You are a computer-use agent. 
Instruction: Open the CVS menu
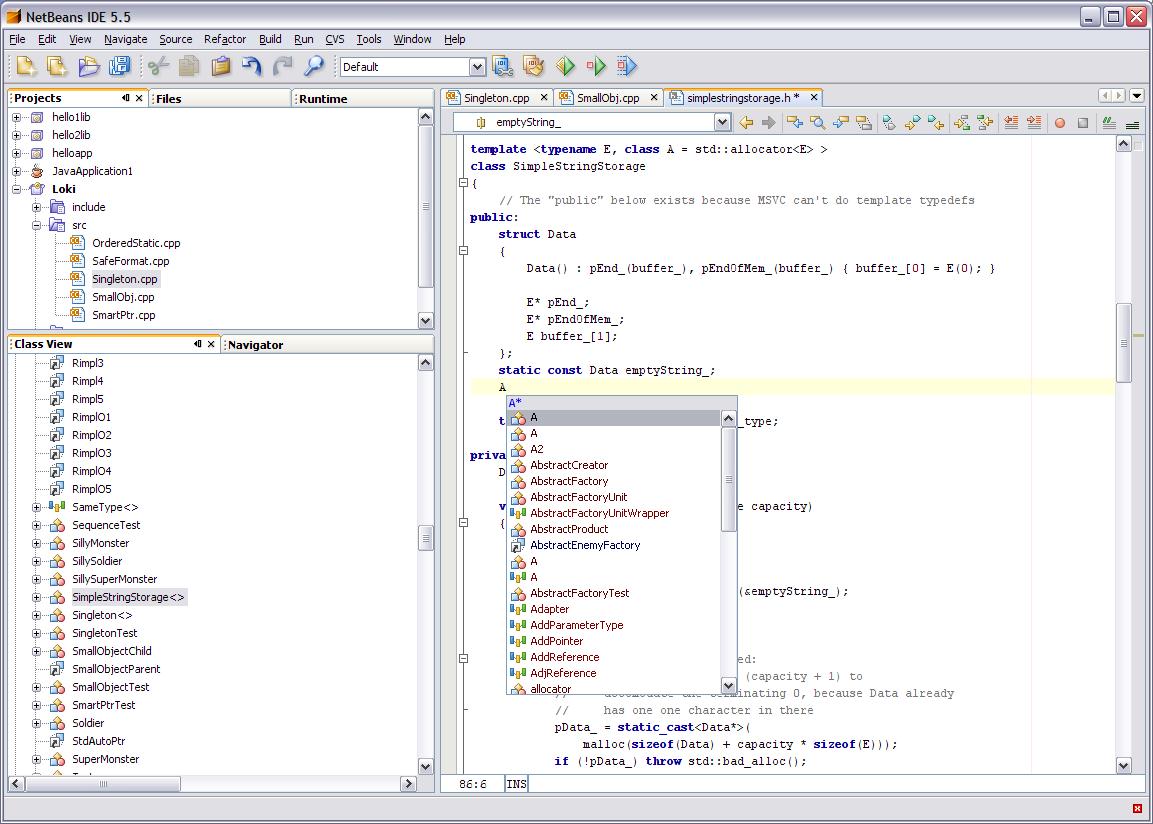335,39
